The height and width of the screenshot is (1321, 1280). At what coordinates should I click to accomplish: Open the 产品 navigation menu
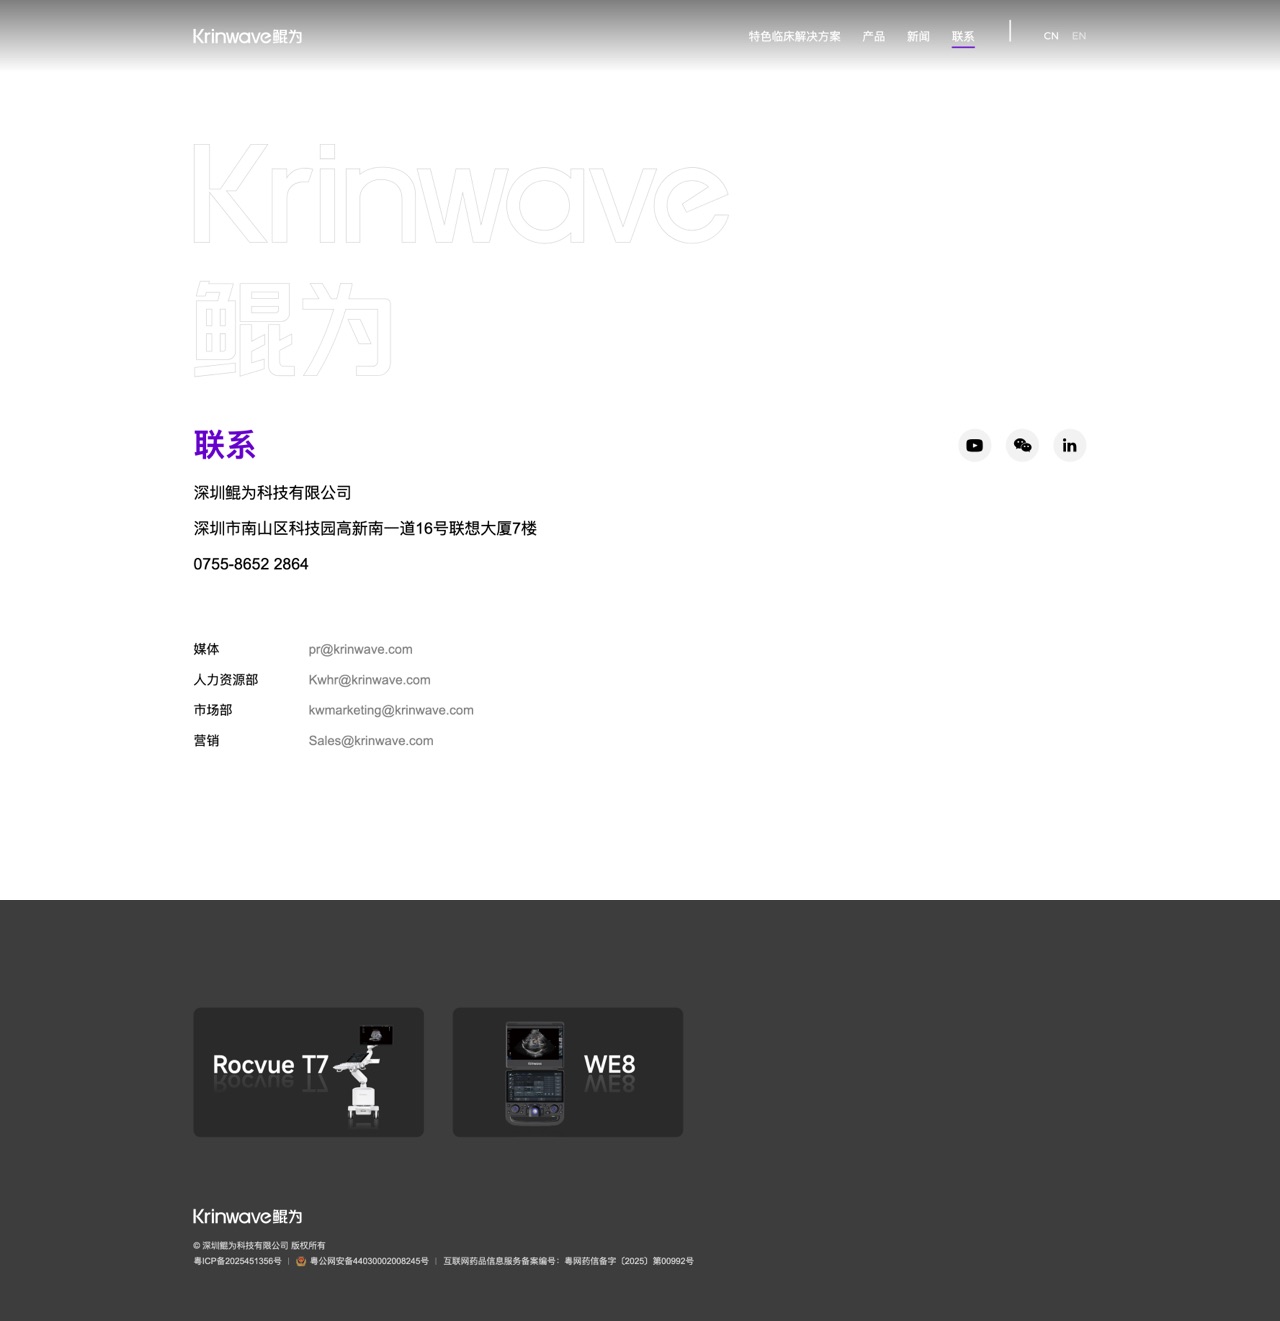coord(873,37)
